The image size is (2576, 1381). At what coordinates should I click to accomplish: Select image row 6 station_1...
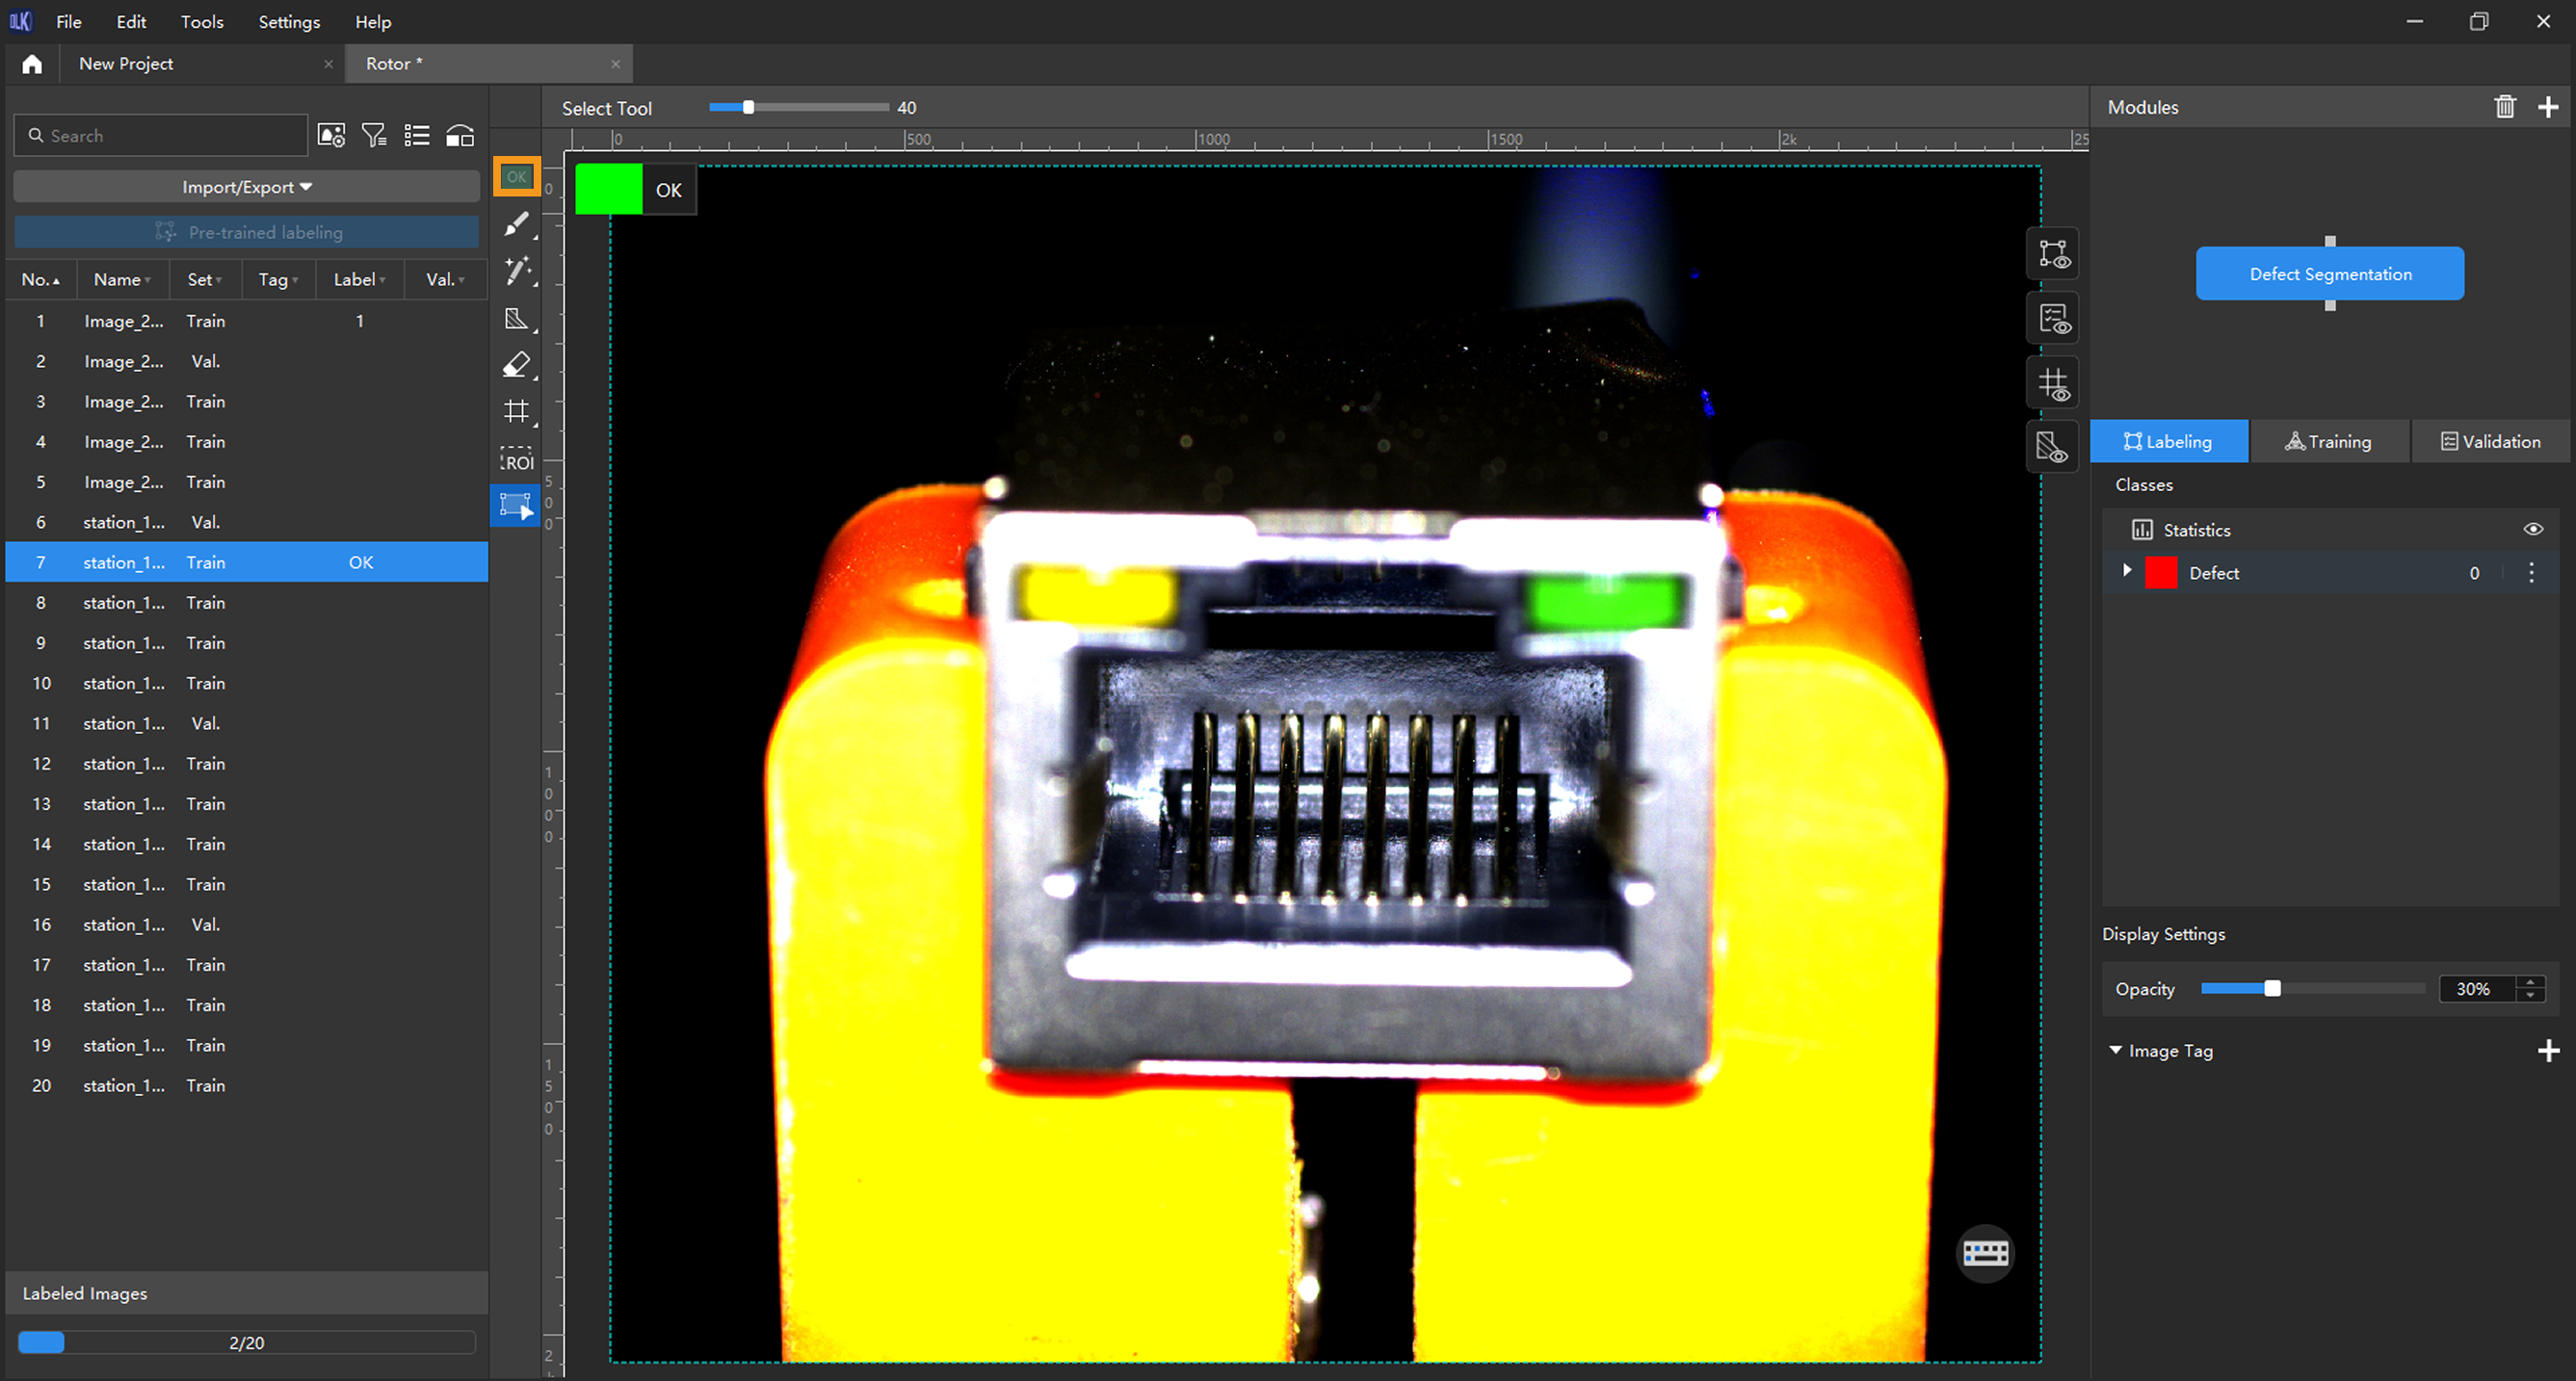(x=246, y=522)
